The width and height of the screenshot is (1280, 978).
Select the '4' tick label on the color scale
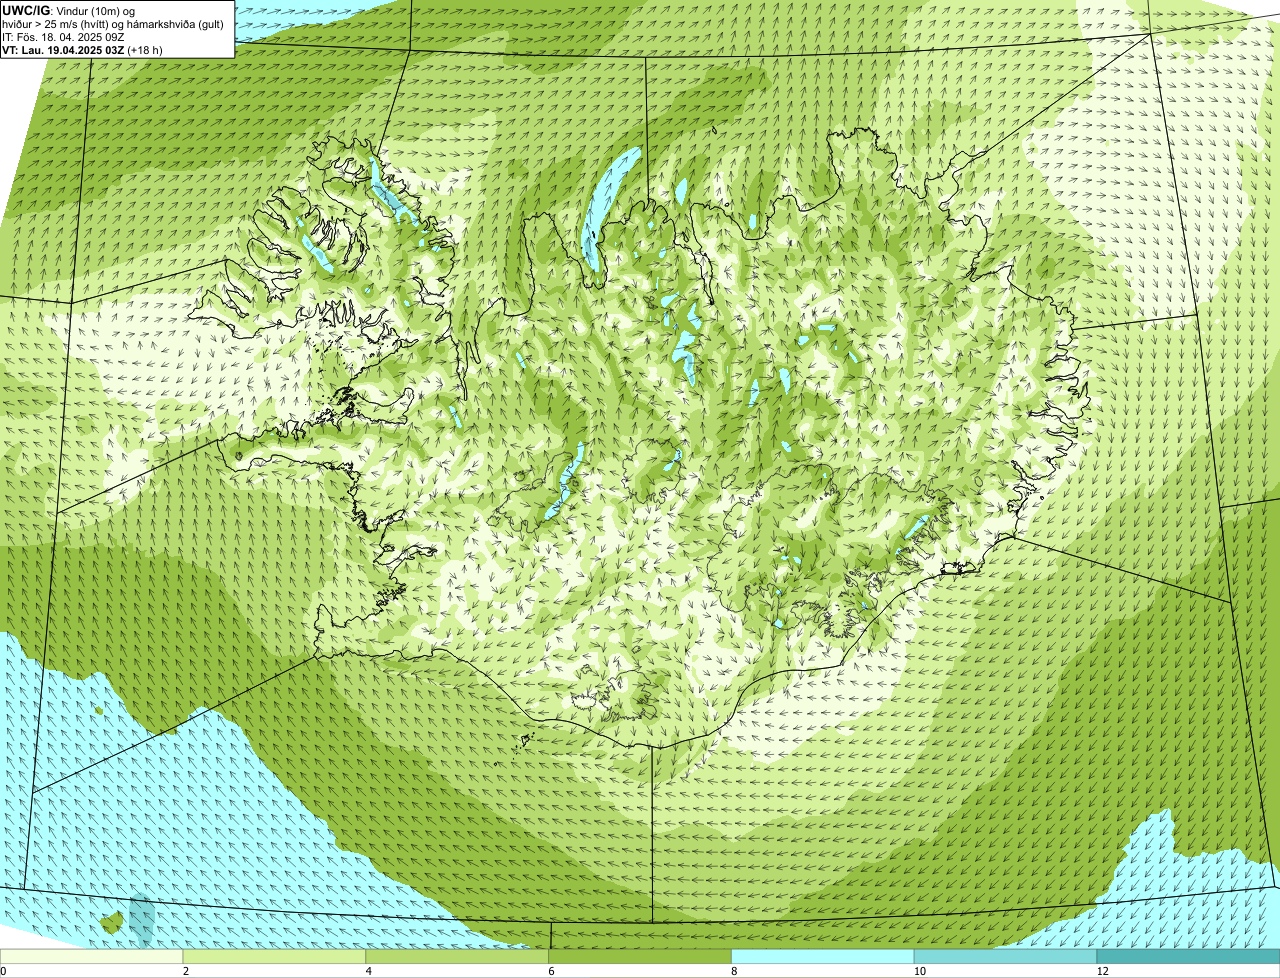[x=368, y=971]
